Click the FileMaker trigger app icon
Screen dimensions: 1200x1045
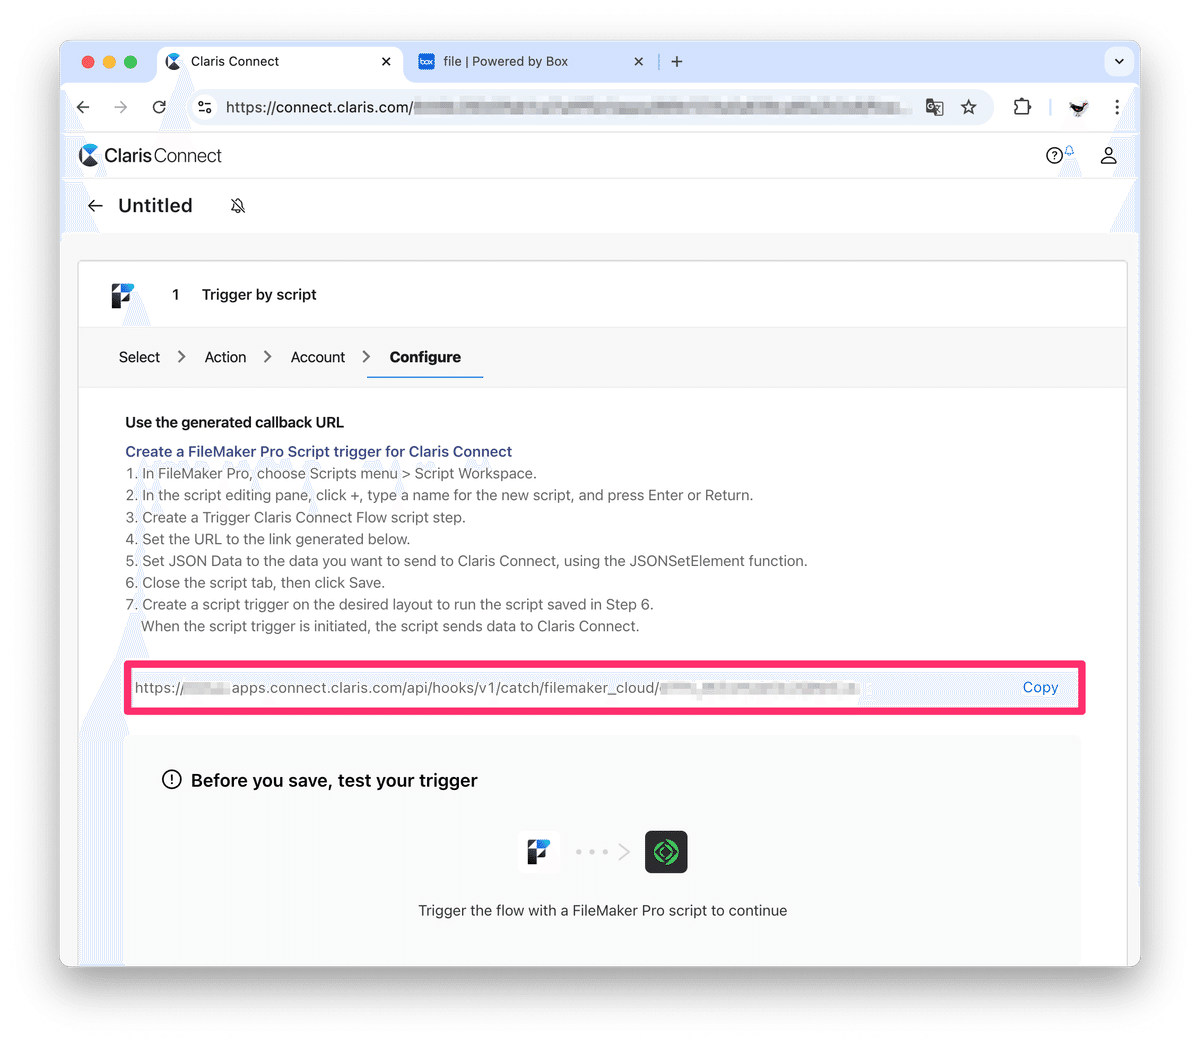(123, 295)
